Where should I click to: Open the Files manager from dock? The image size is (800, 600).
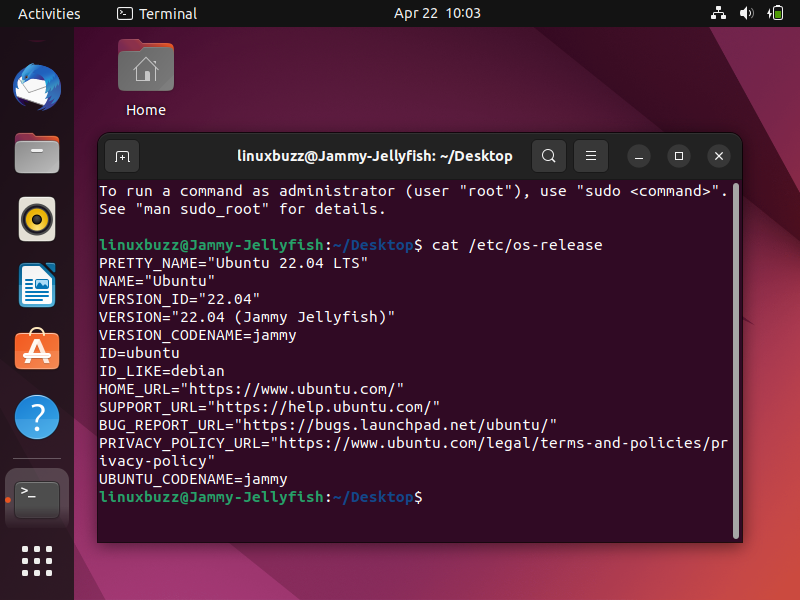tap(37, 153)
